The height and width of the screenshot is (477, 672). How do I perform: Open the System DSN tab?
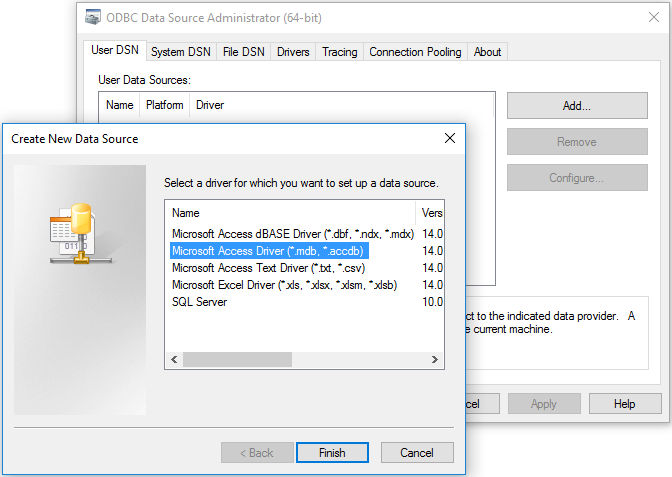click(x=181, y=52)
